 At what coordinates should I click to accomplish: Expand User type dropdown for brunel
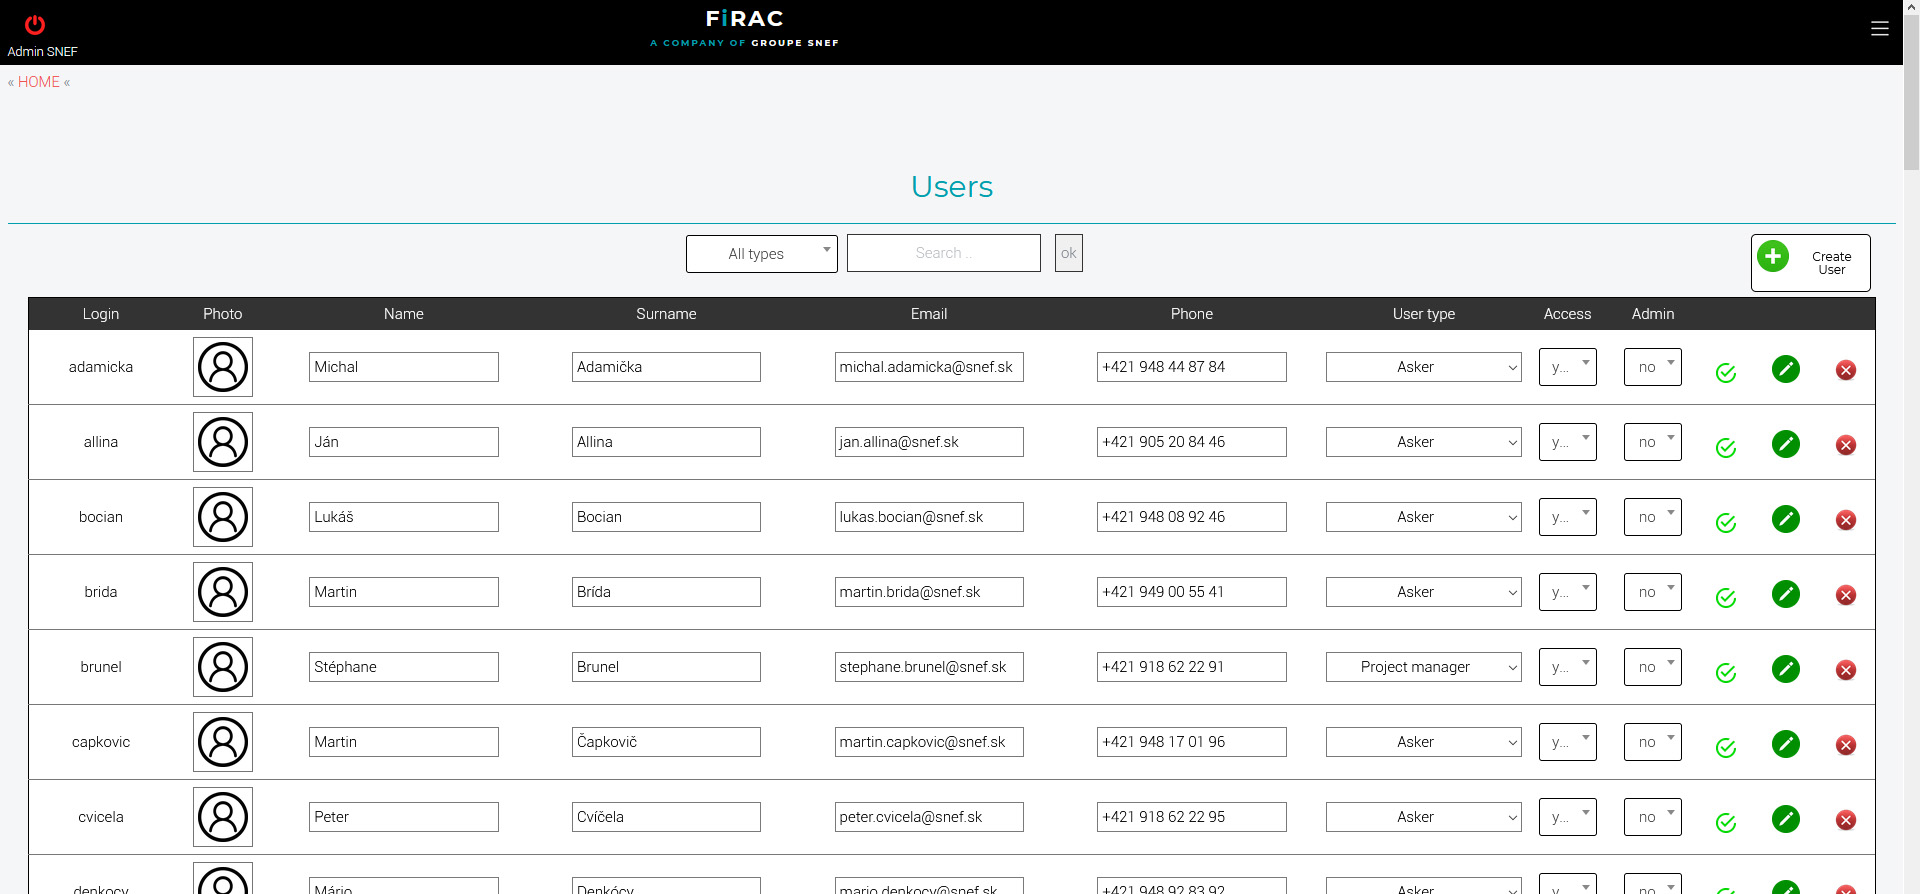1423,667
